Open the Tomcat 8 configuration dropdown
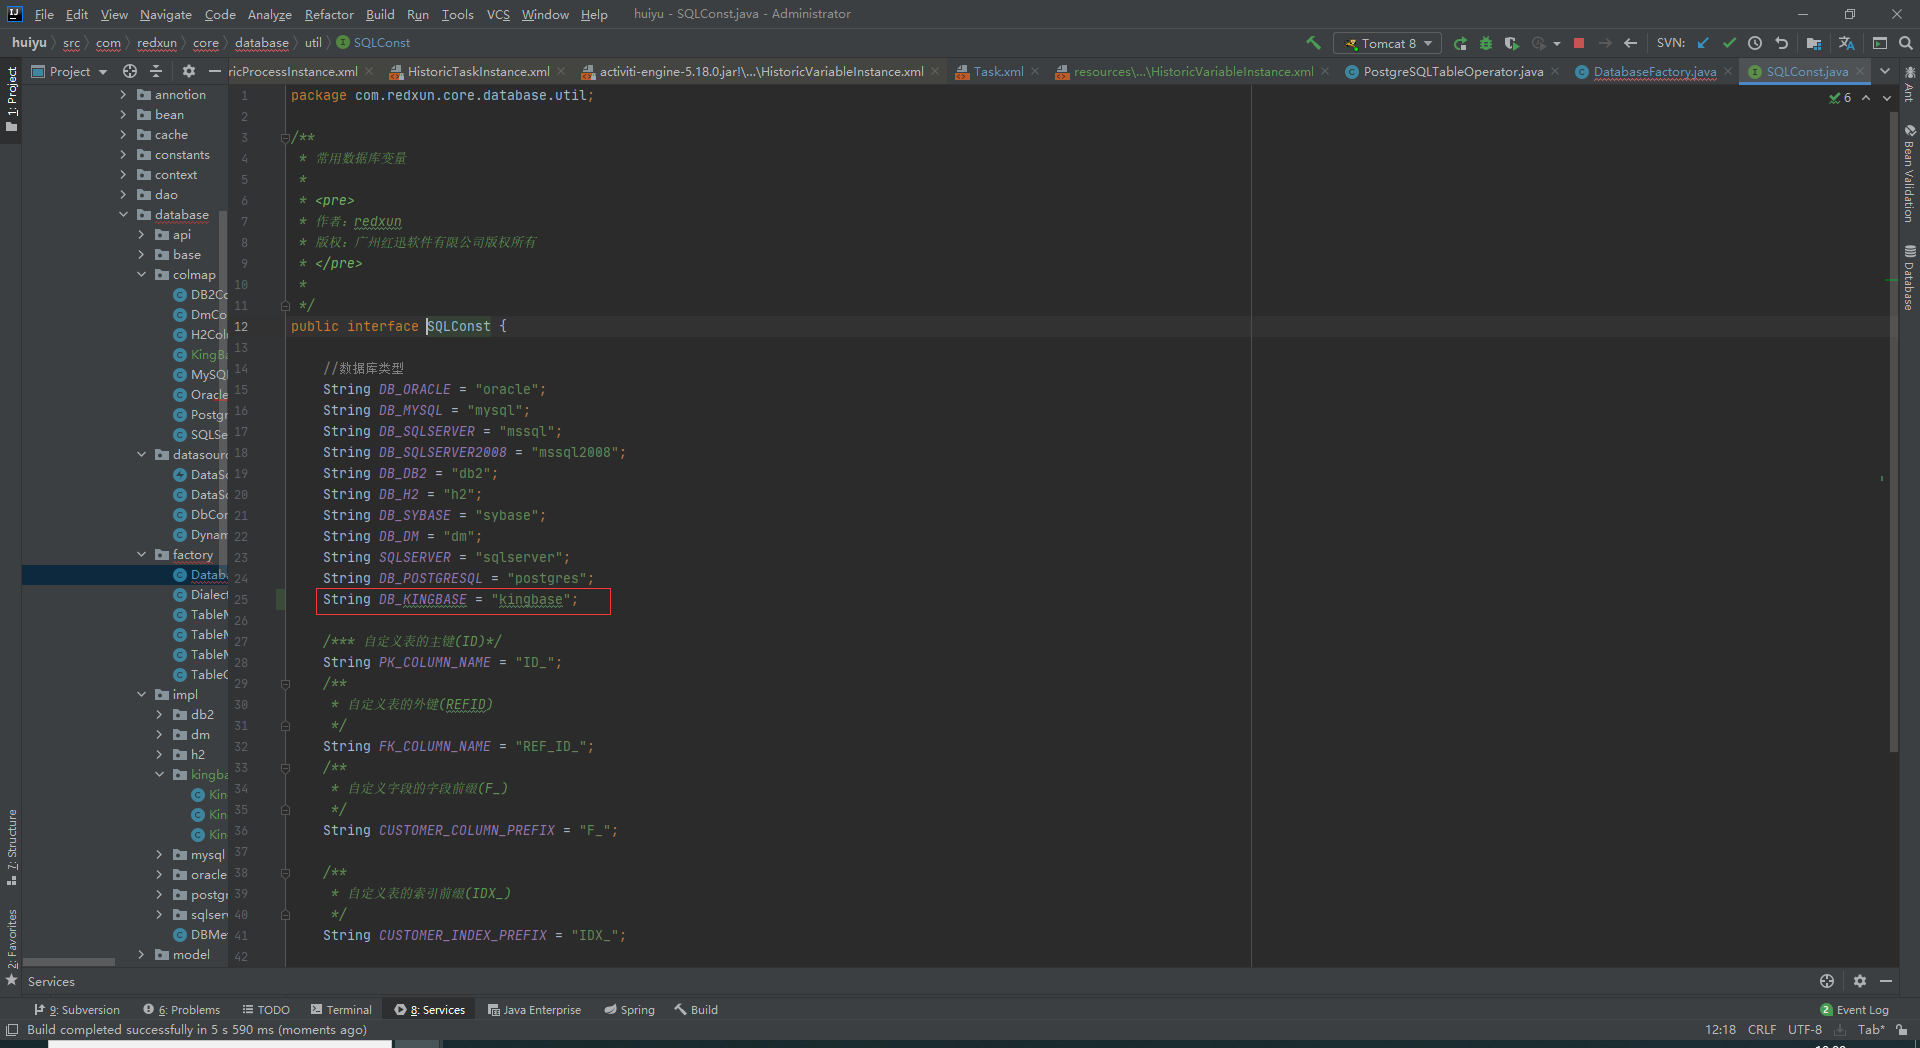The width and height of the screenshot is (1920, 1048). tap(1387, 43)
